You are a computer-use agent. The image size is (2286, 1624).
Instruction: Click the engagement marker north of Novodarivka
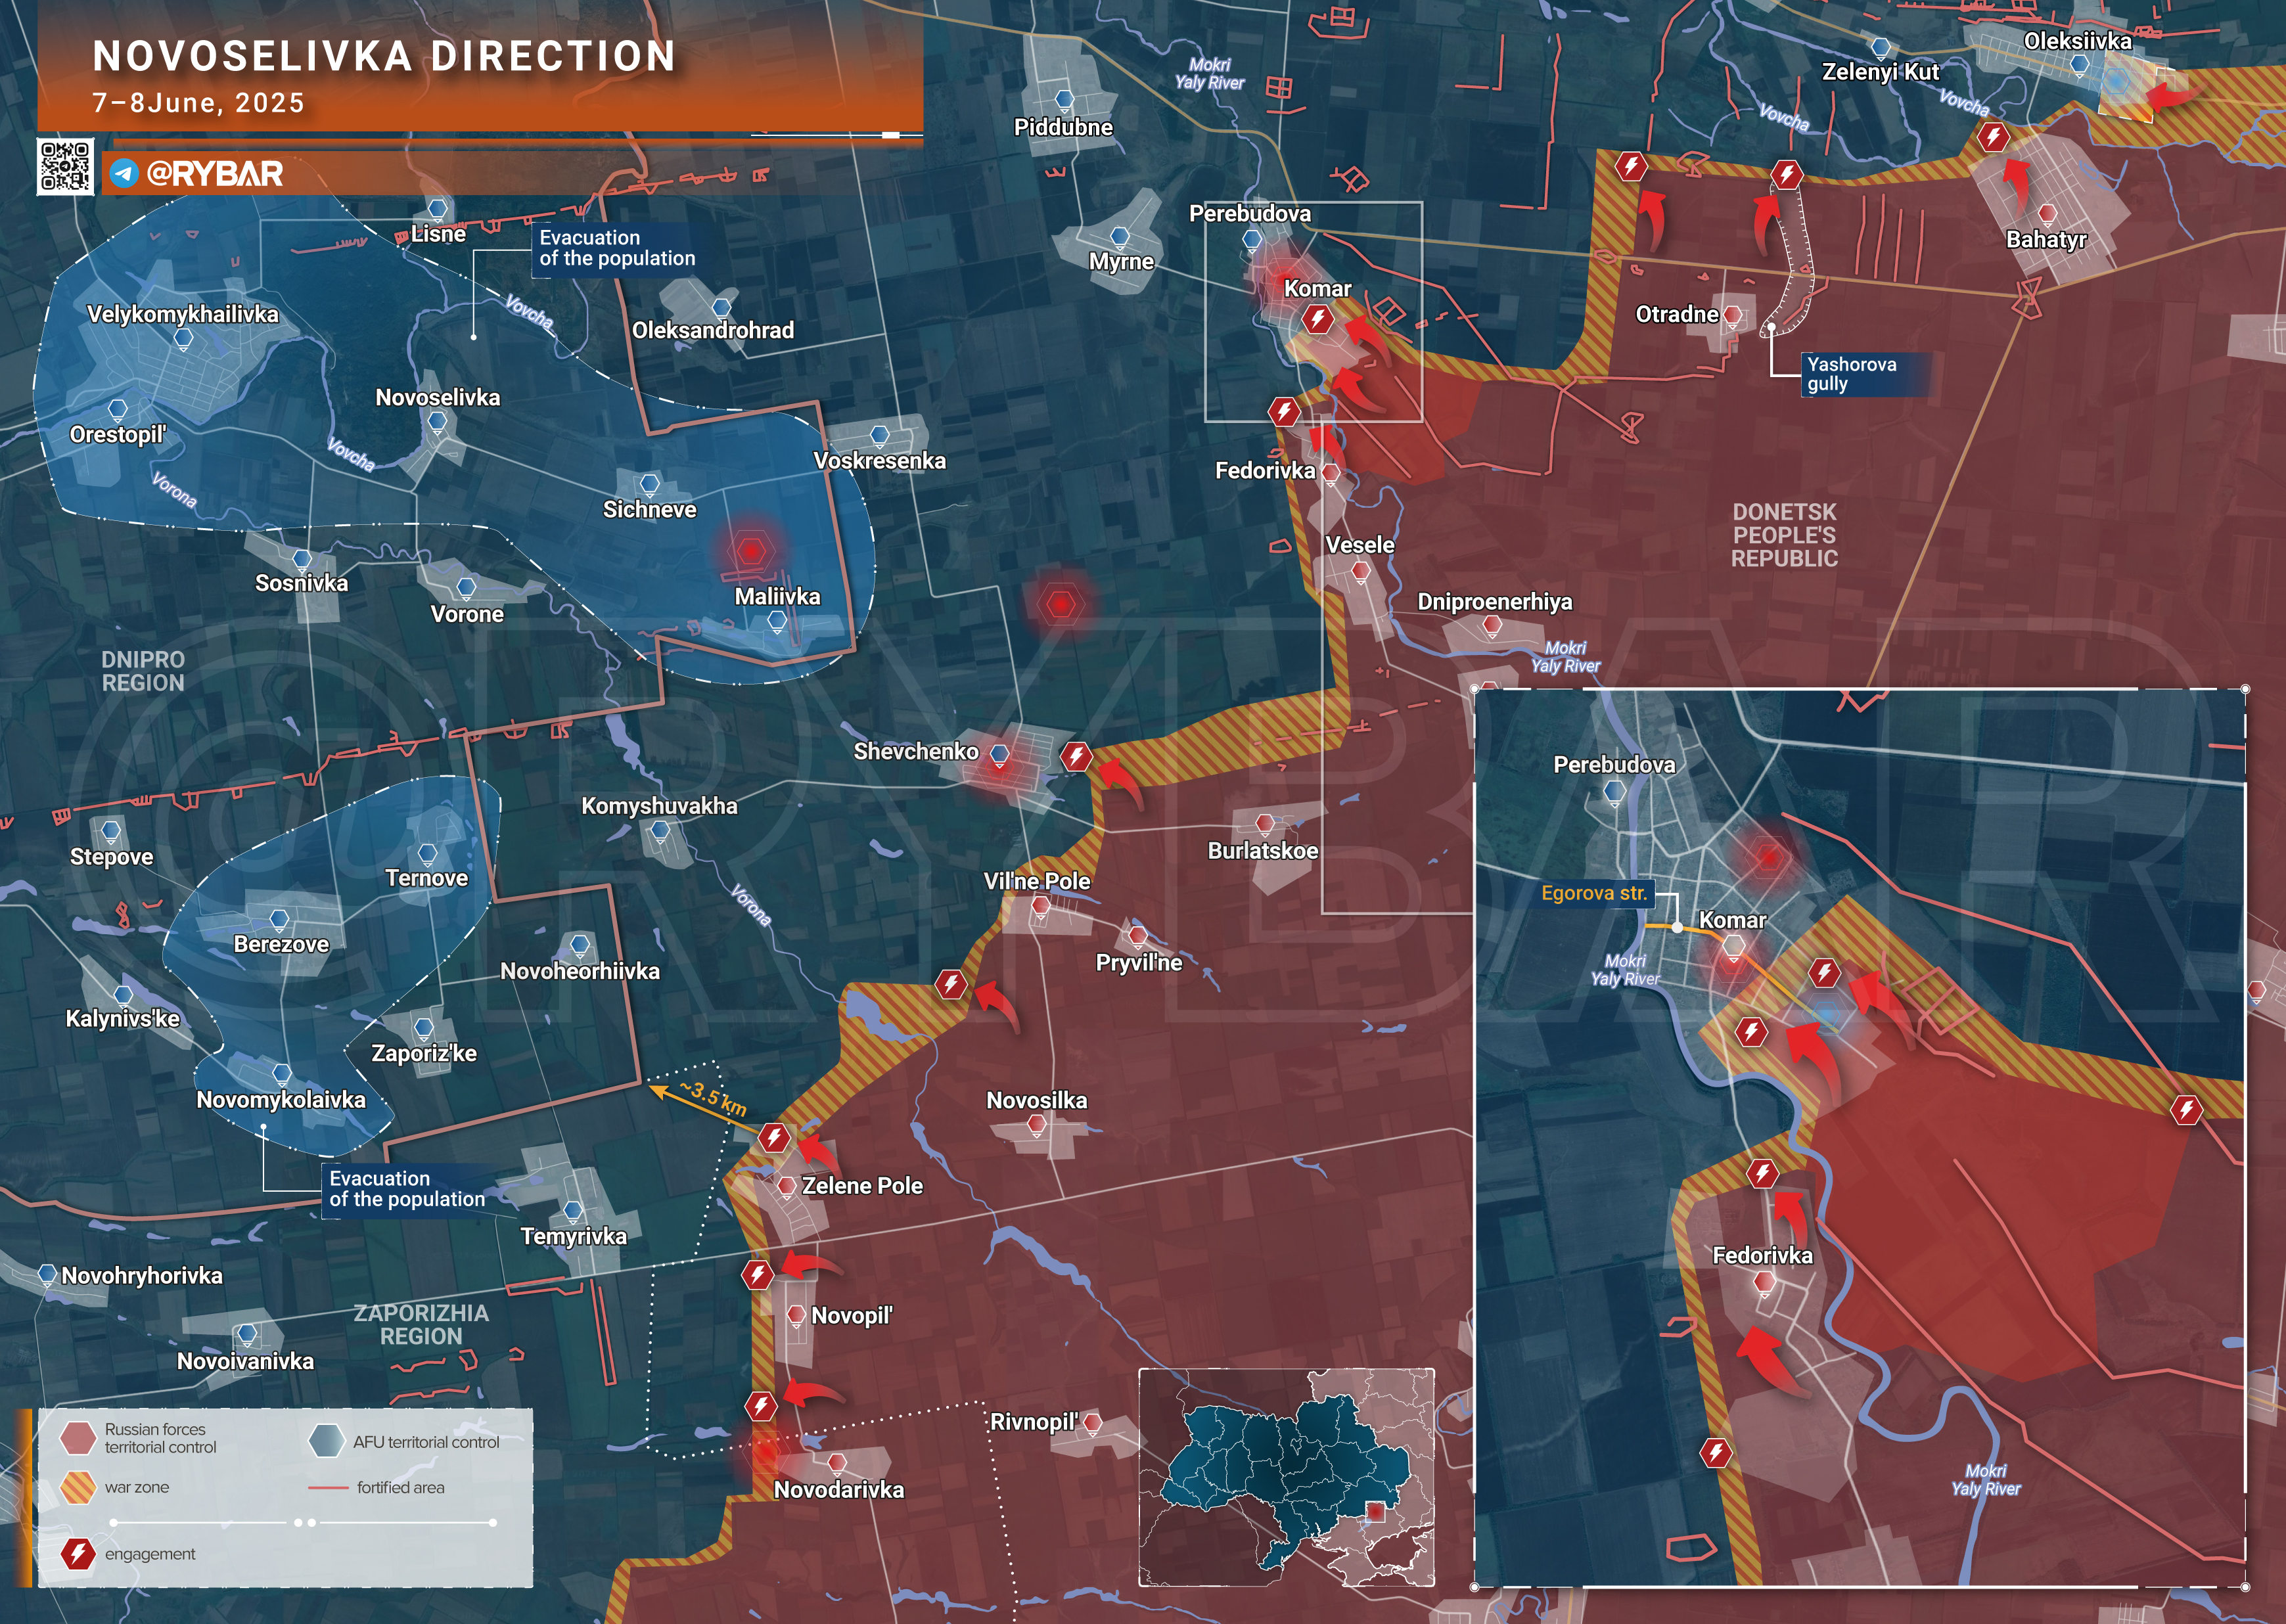[x=761, y=1406]
